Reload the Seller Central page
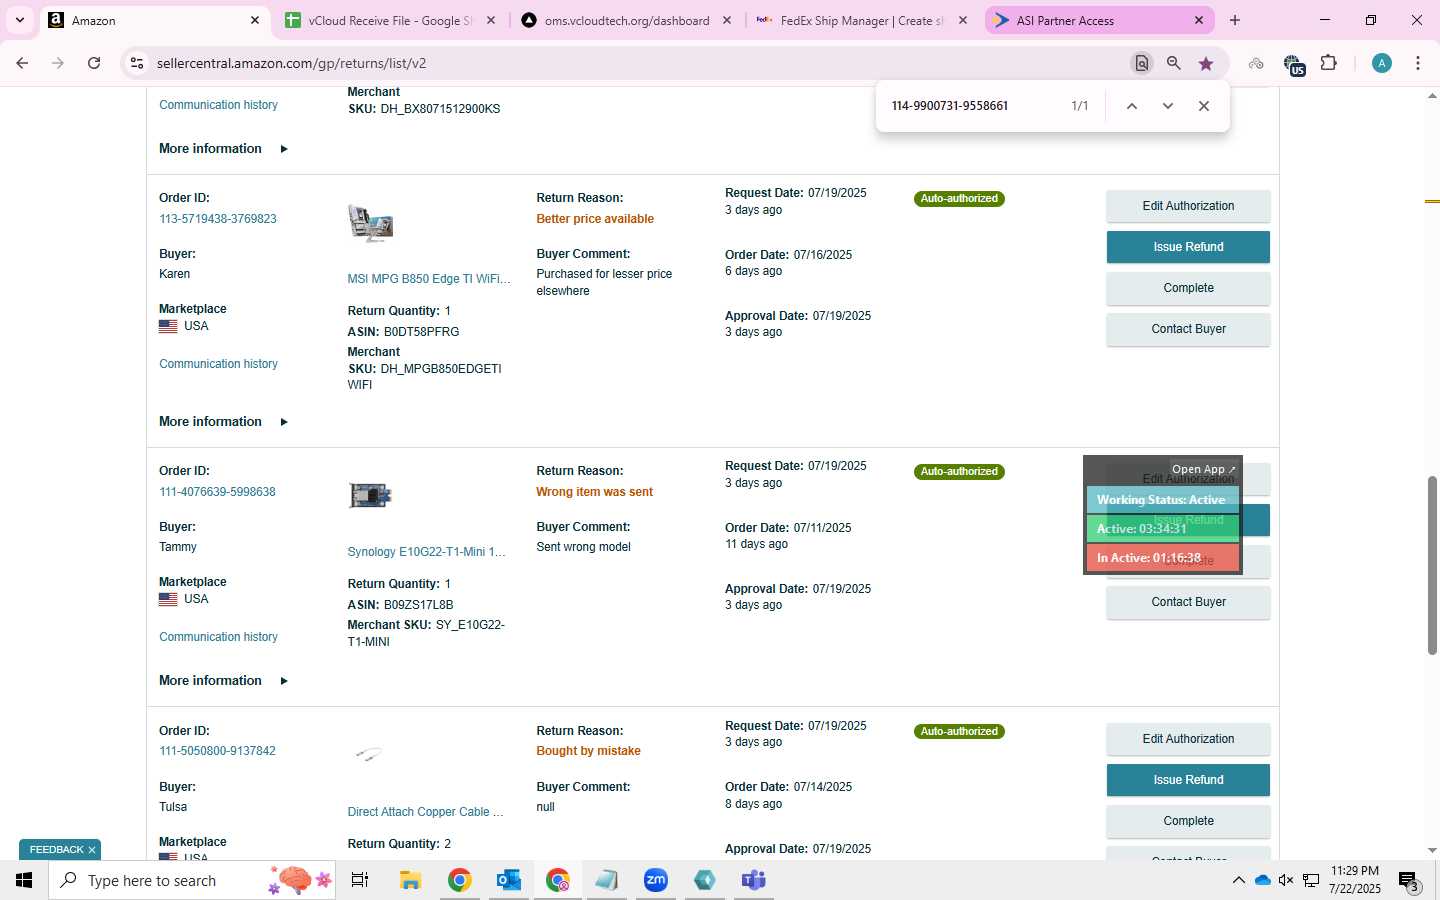This screenshot has width=1440, height=900. tap(94, 63)
